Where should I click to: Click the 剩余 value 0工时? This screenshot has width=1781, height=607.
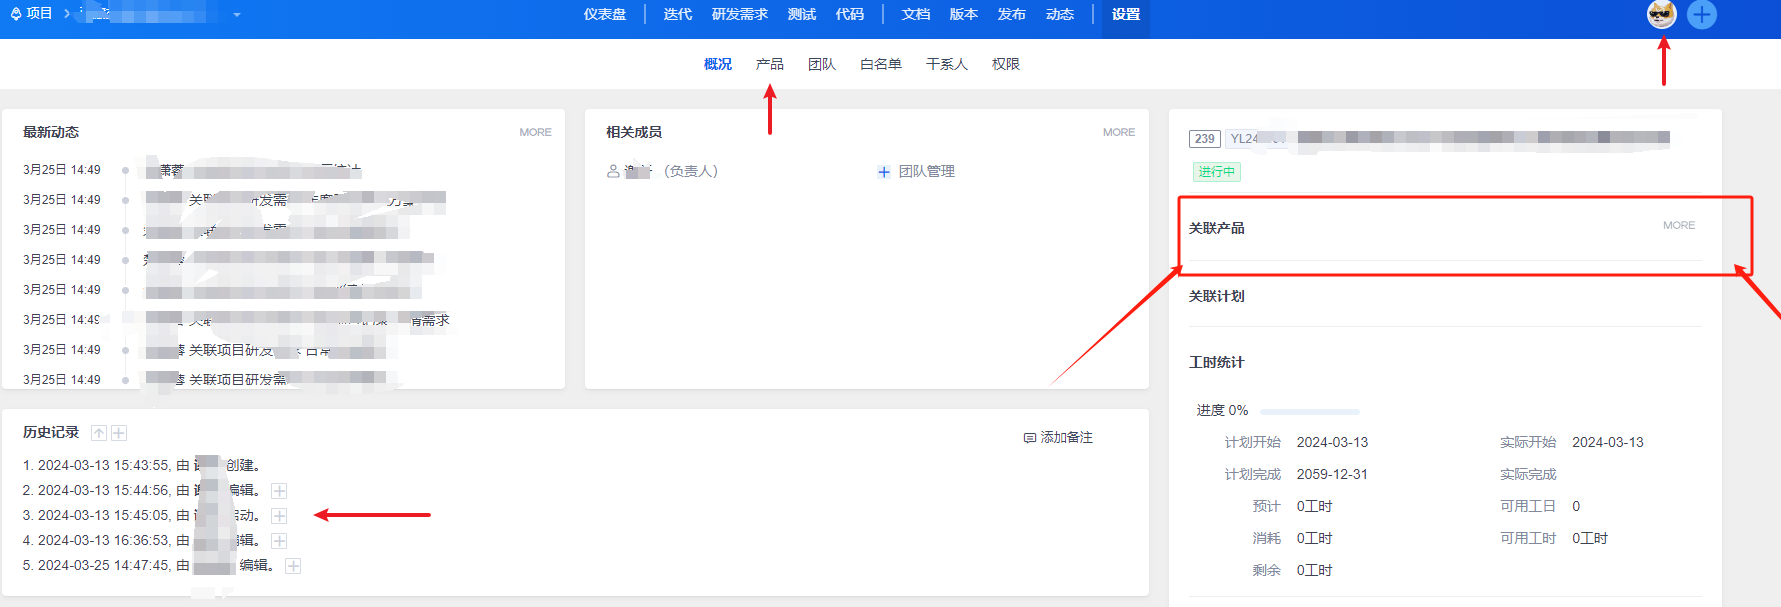click(x=1315, y=570)
